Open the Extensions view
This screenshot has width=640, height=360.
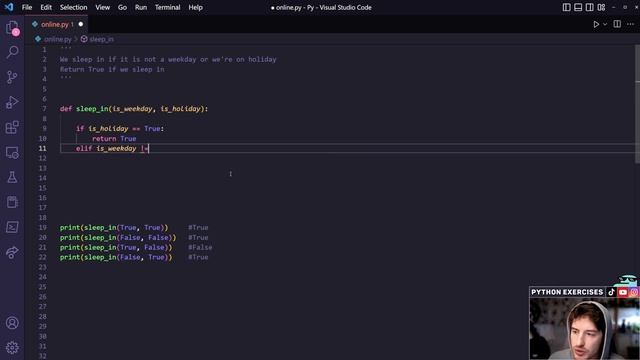click(x=12, y=127)
